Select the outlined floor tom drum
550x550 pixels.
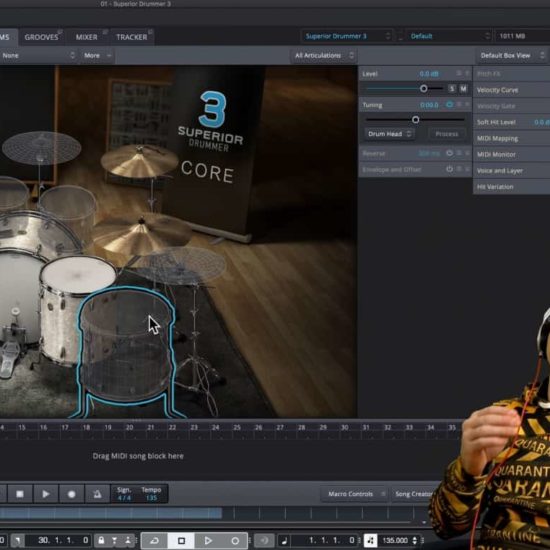(126, 347)
